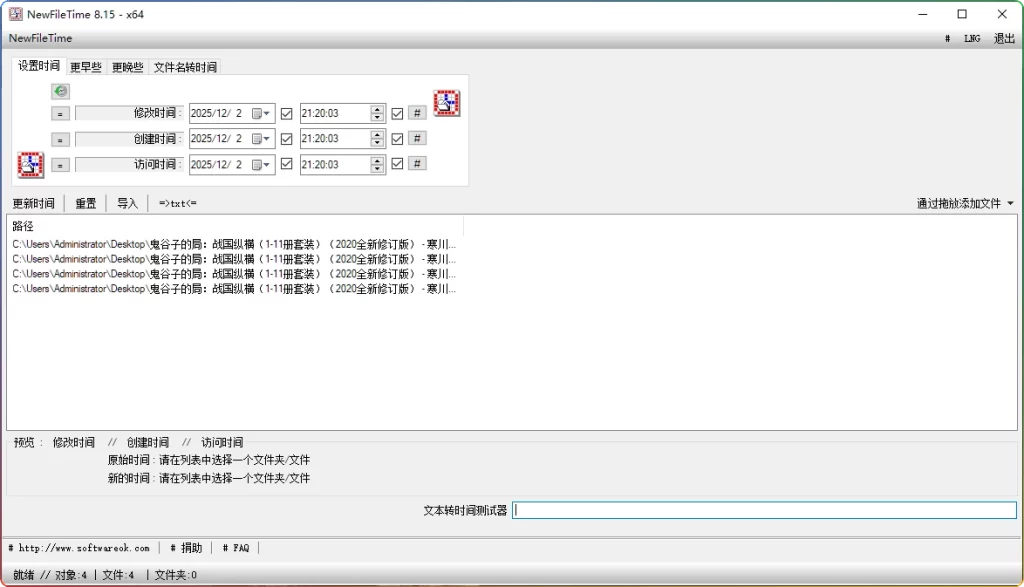Click the red drag-grabber icon beside 访问时间
Image resolution: width=1024 pixels, height=587 pixels.
tap(29, 165)
